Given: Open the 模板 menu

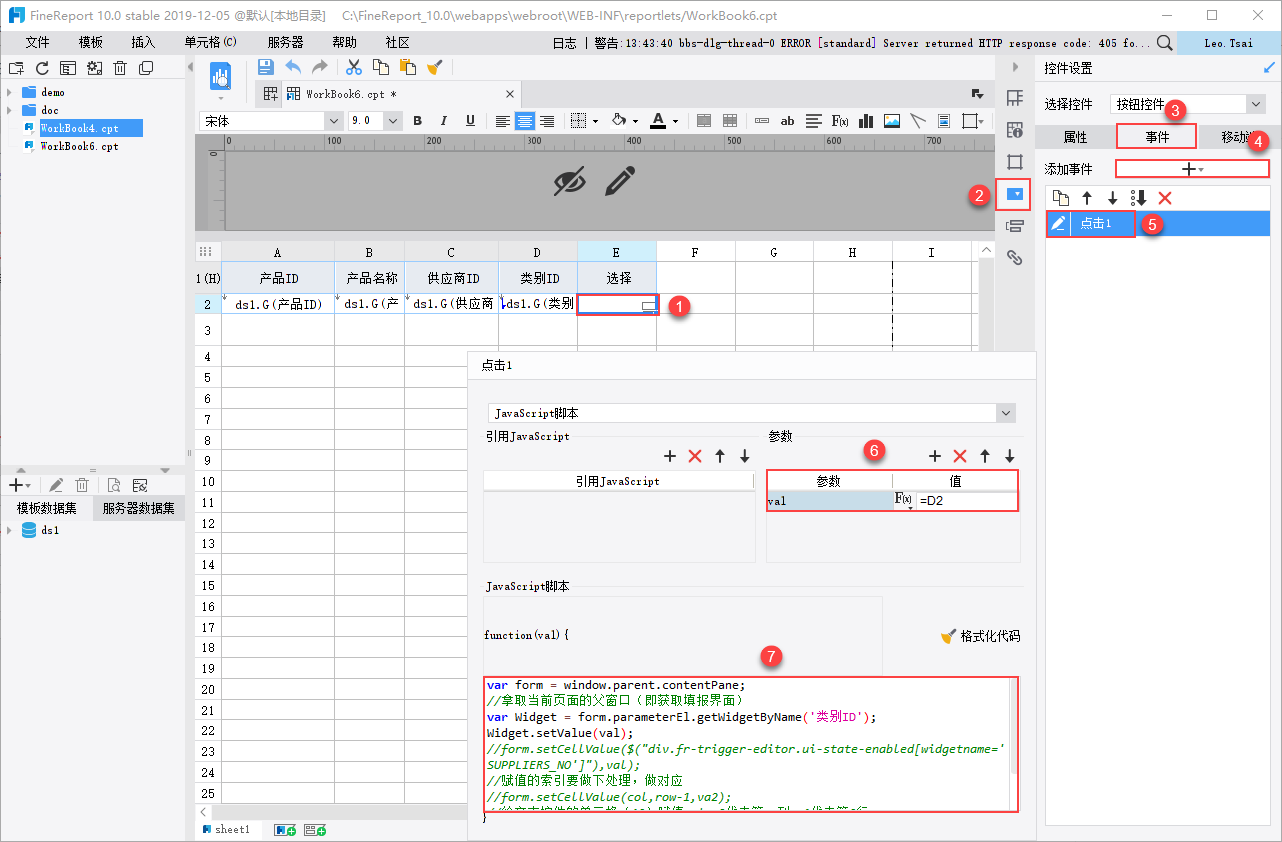Looking at the screenshot, I should pos(91,43).
